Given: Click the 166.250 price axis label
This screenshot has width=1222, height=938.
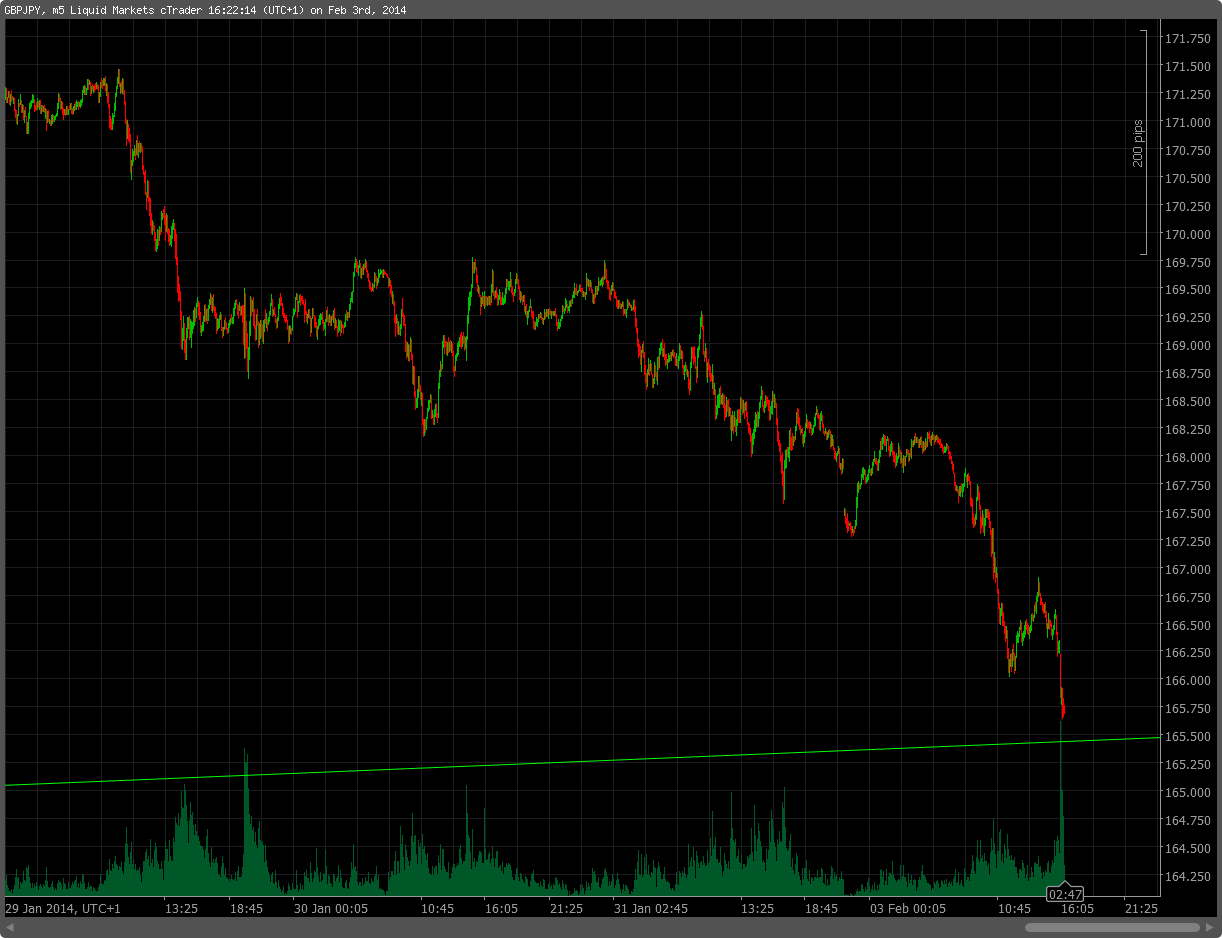Looking at the screenshot, I should click(1187, 653).
